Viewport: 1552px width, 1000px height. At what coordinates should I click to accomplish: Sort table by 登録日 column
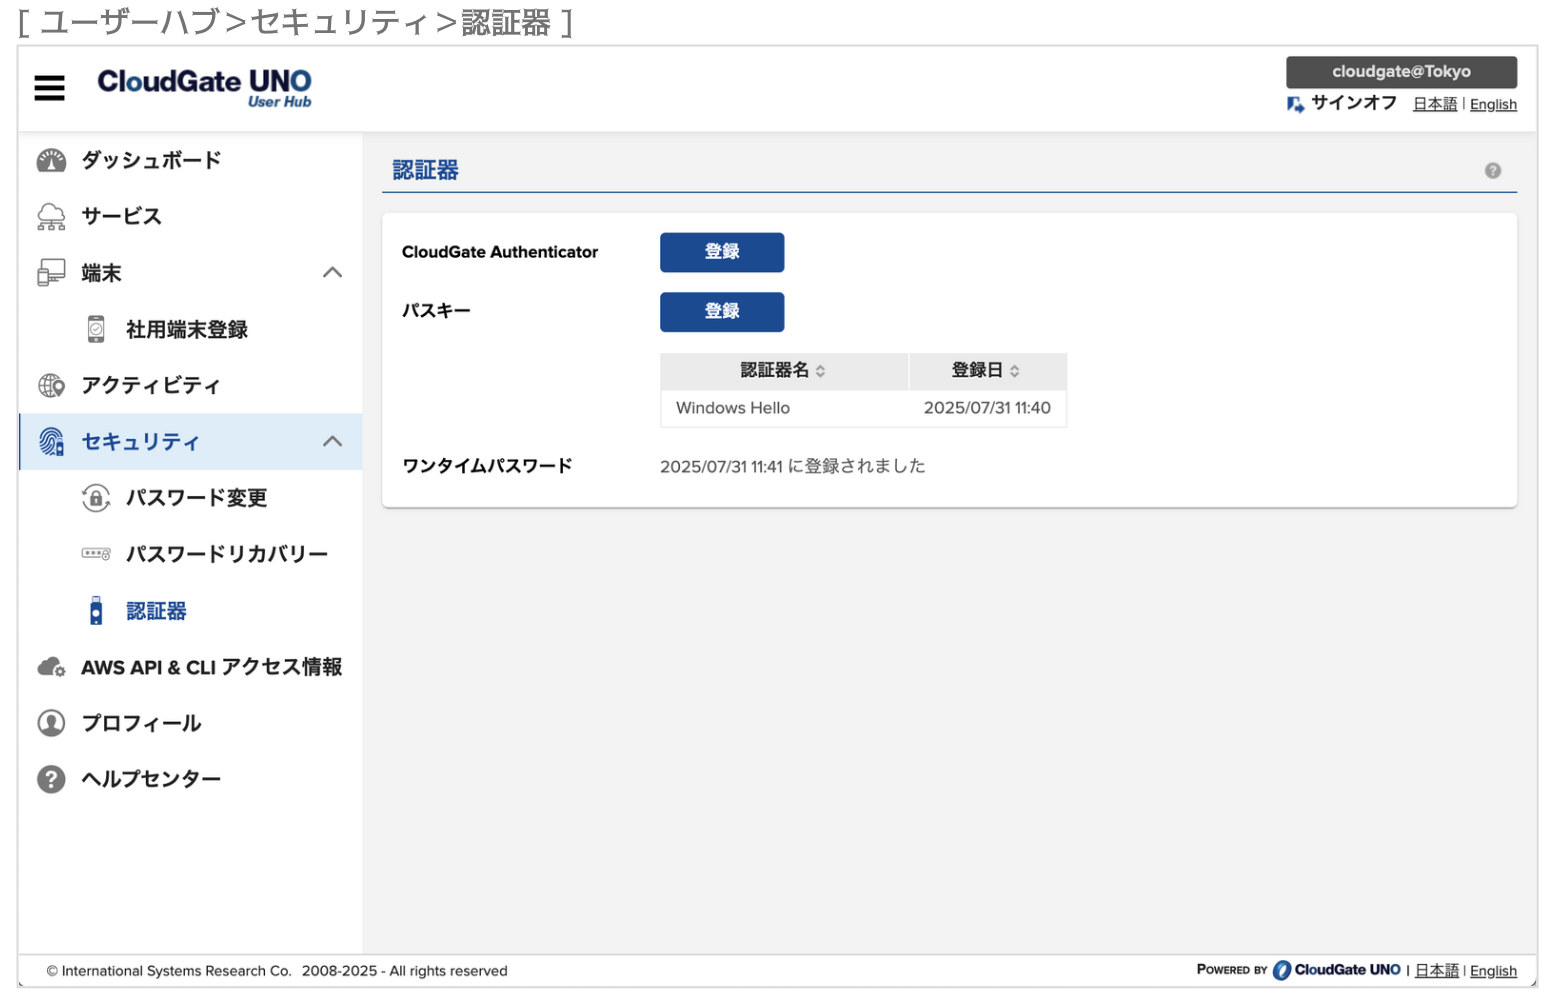coord(988,371)
